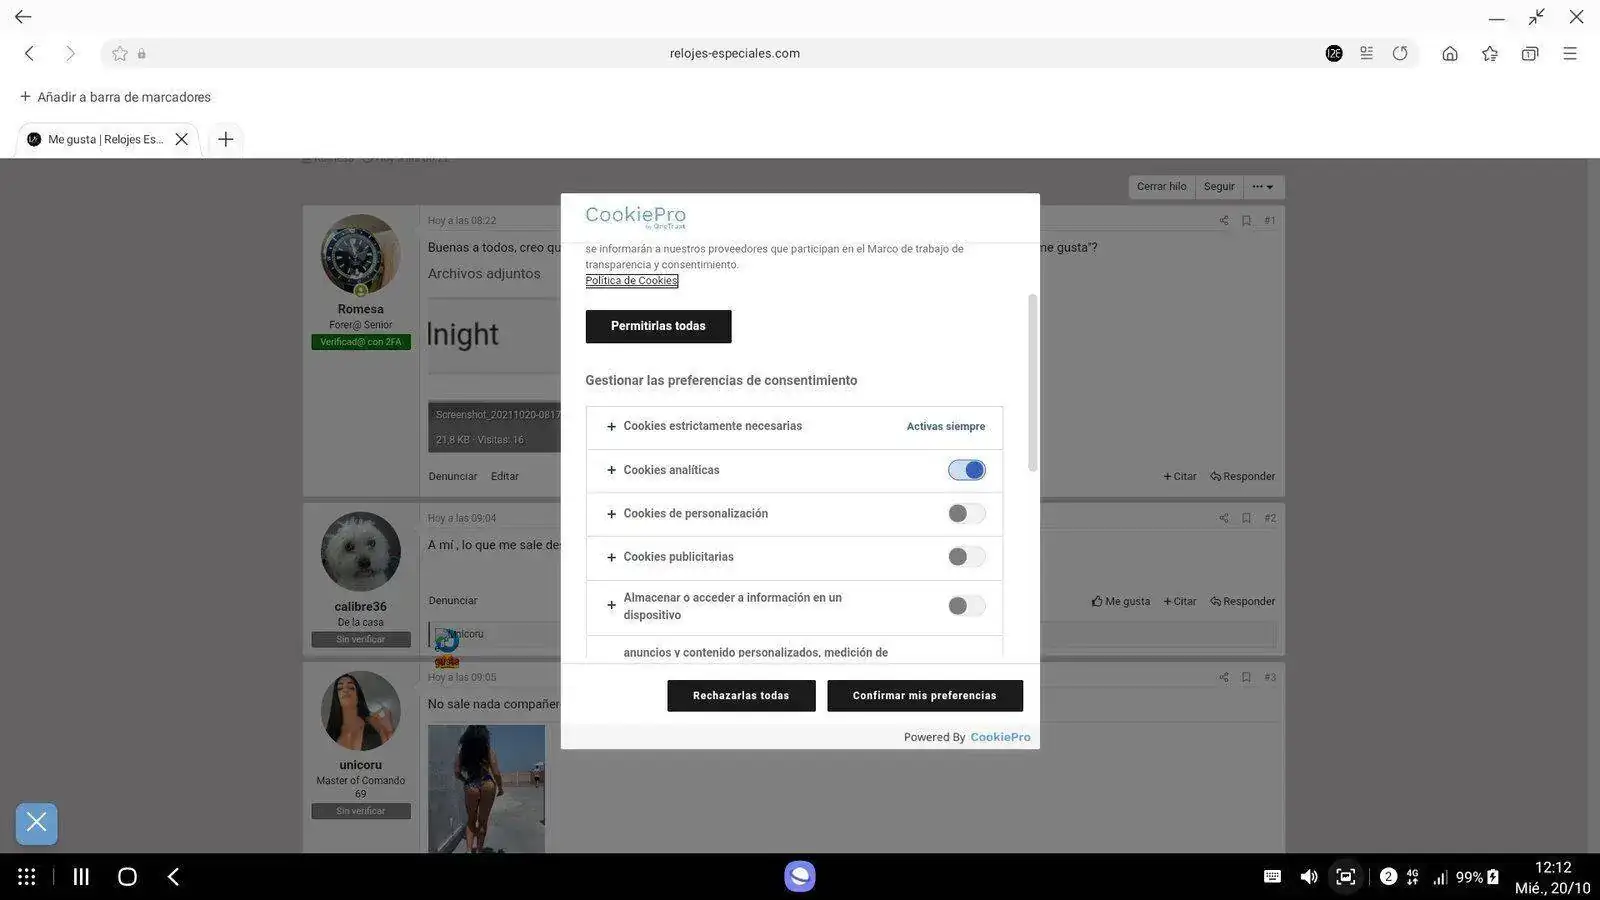Open calibre36's dog avatar
This screenshot has width=1600, height=900.
point(361,552)
